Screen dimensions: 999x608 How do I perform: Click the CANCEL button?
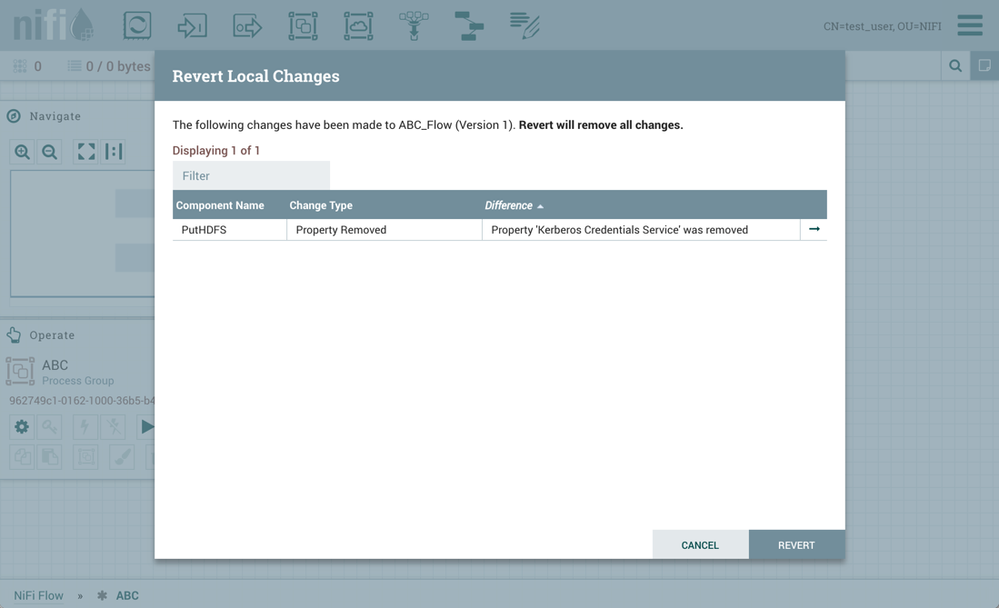click(x=700, y=544)
